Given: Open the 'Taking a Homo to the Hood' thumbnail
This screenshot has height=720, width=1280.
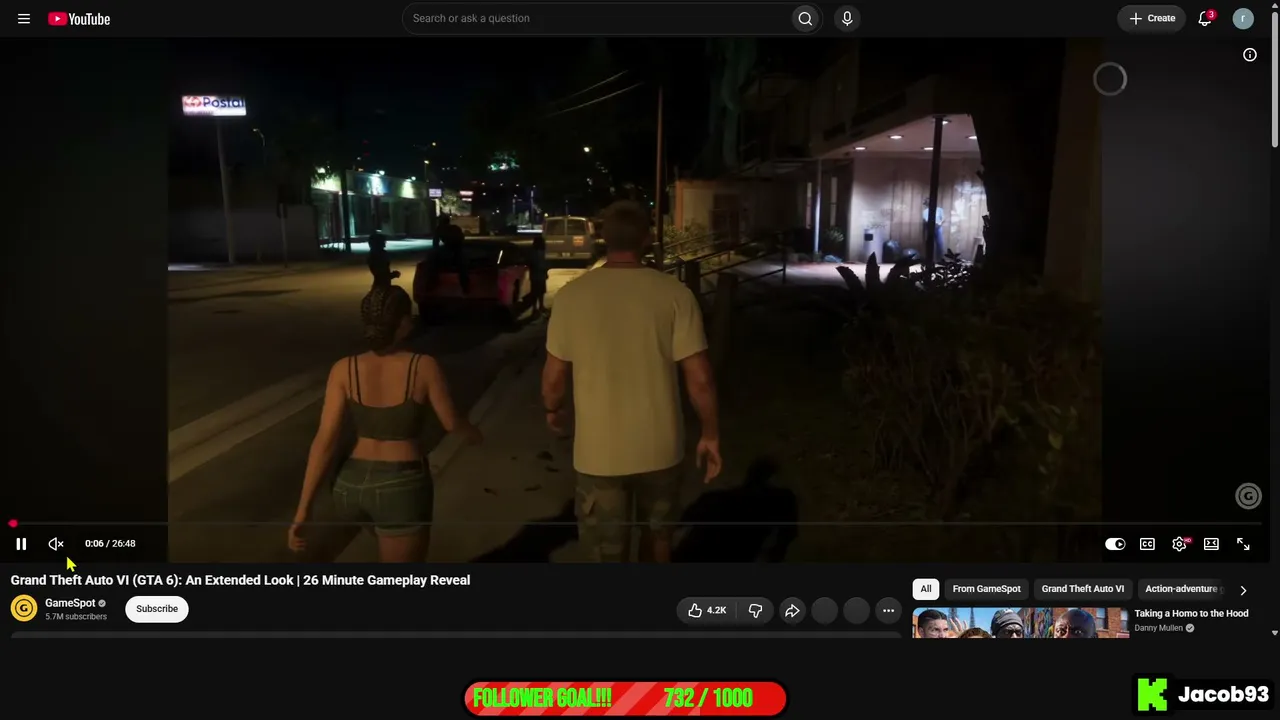Looking at the screenshot, I should (1020, 622).
